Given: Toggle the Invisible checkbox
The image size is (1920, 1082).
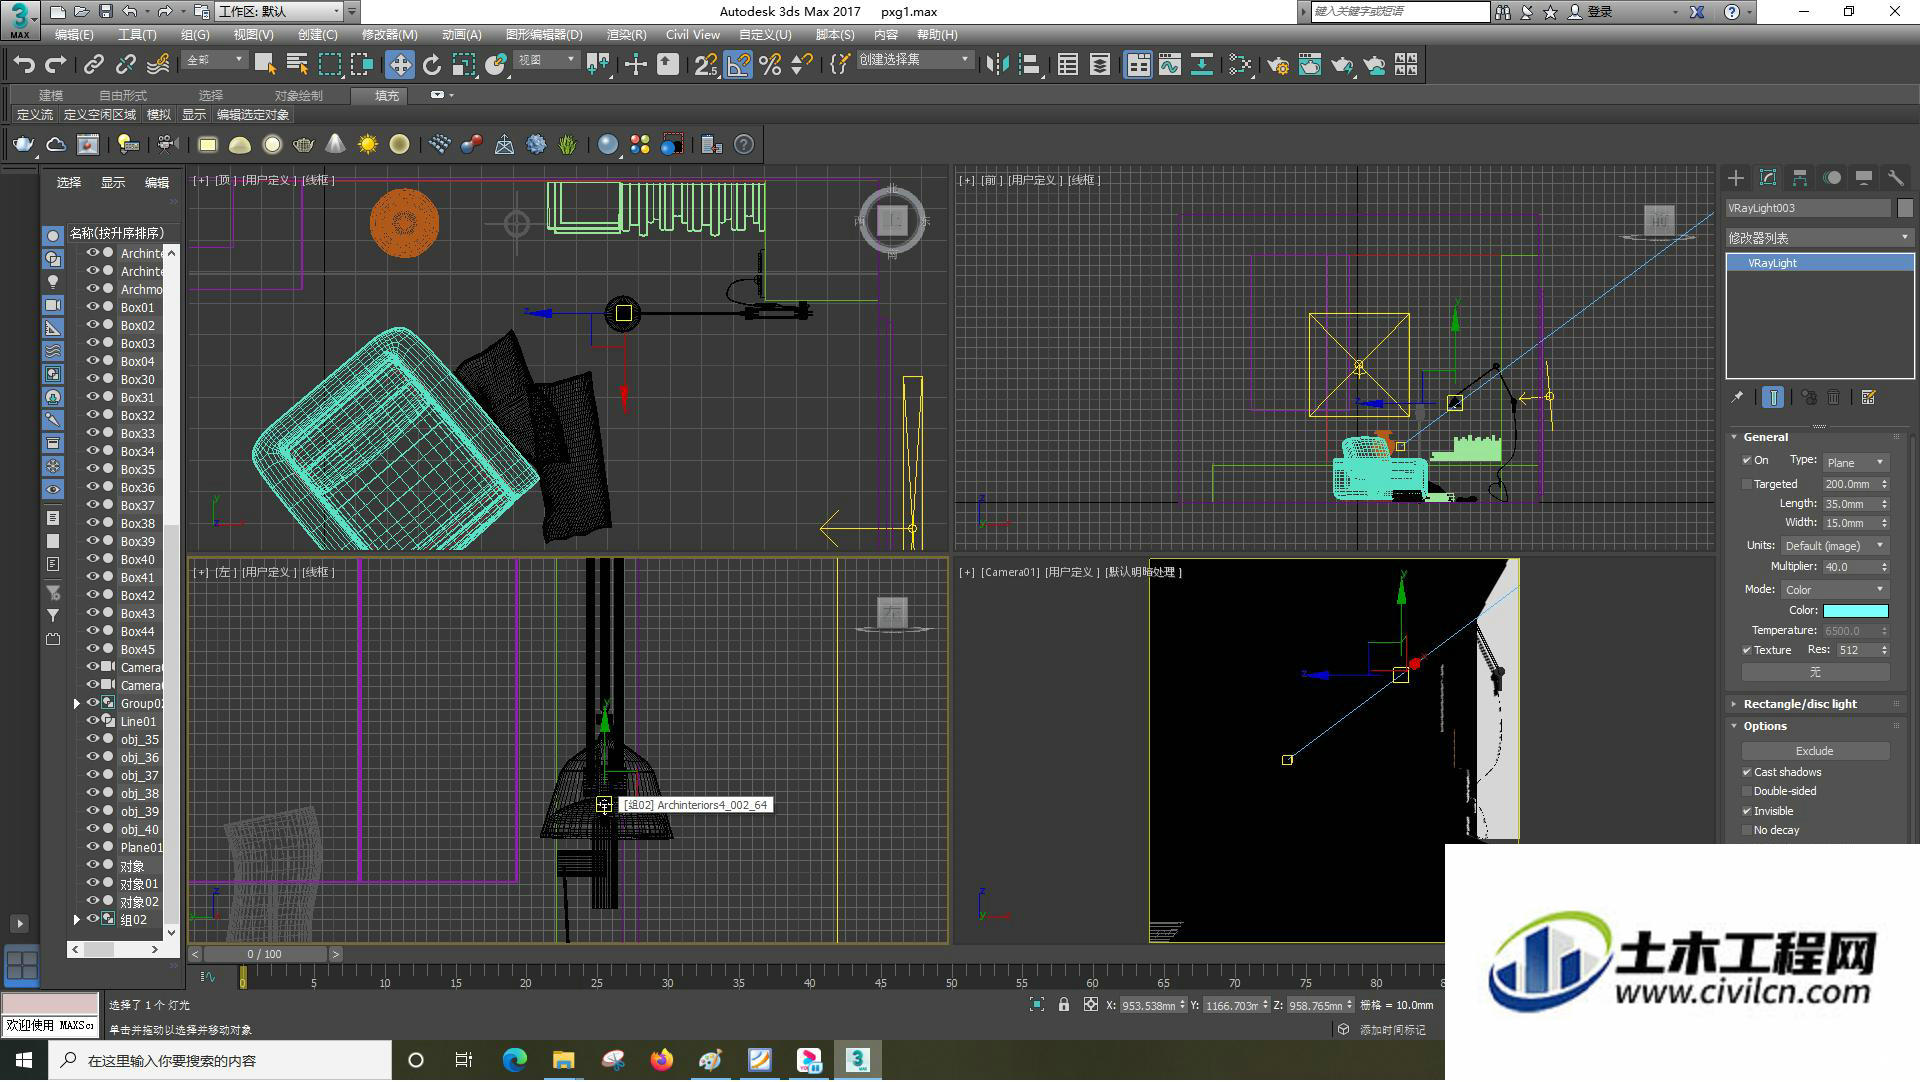Looking at the screenshot, I should (1747, 812).
